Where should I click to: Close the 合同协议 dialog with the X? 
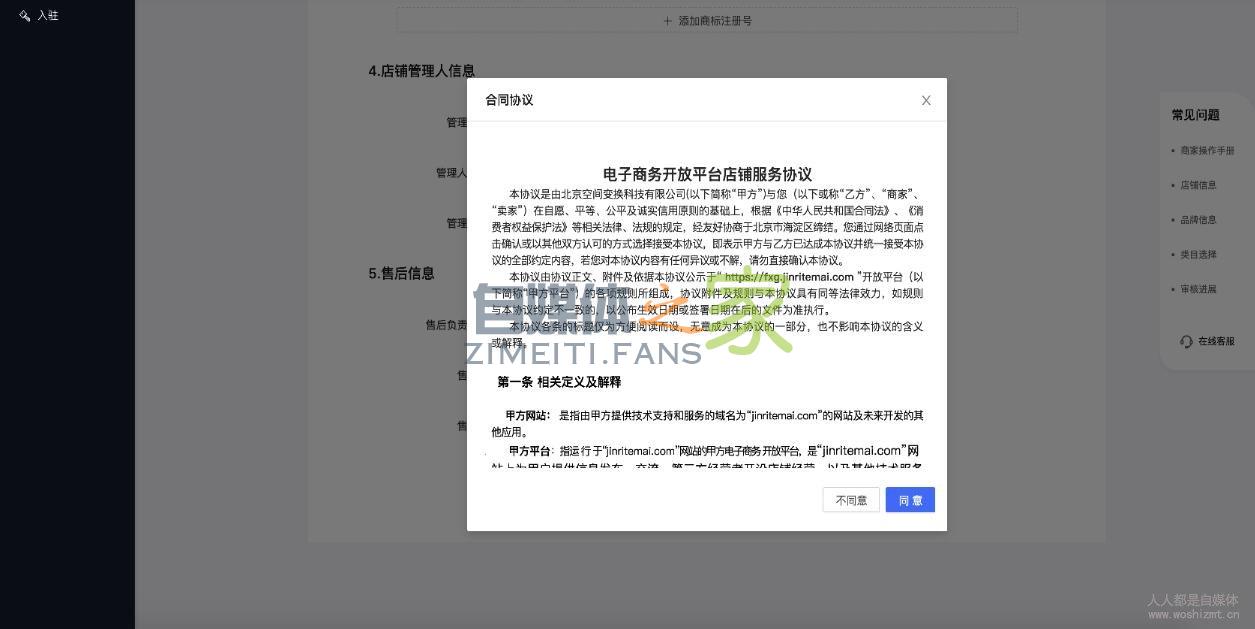click(x=925, y=100)
